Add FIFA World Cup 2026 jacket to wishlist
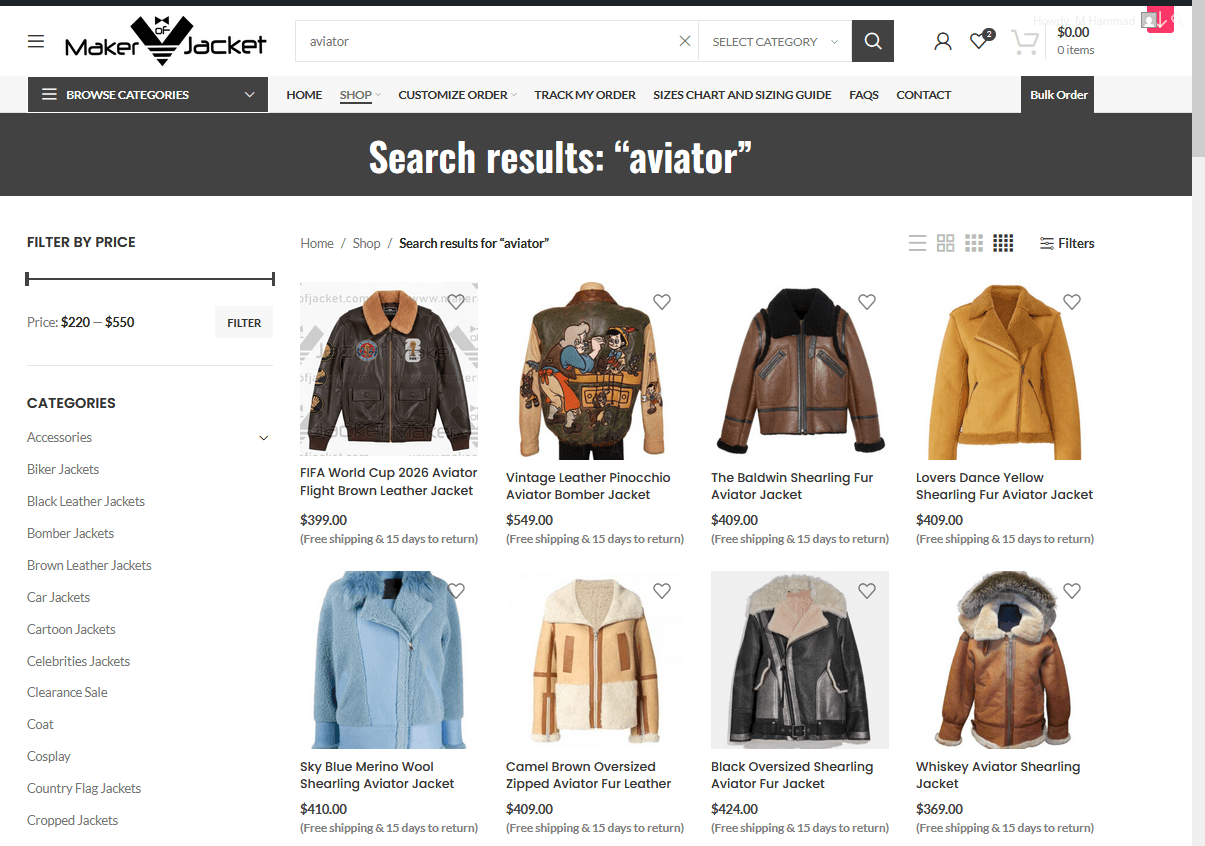 [456, 301]
